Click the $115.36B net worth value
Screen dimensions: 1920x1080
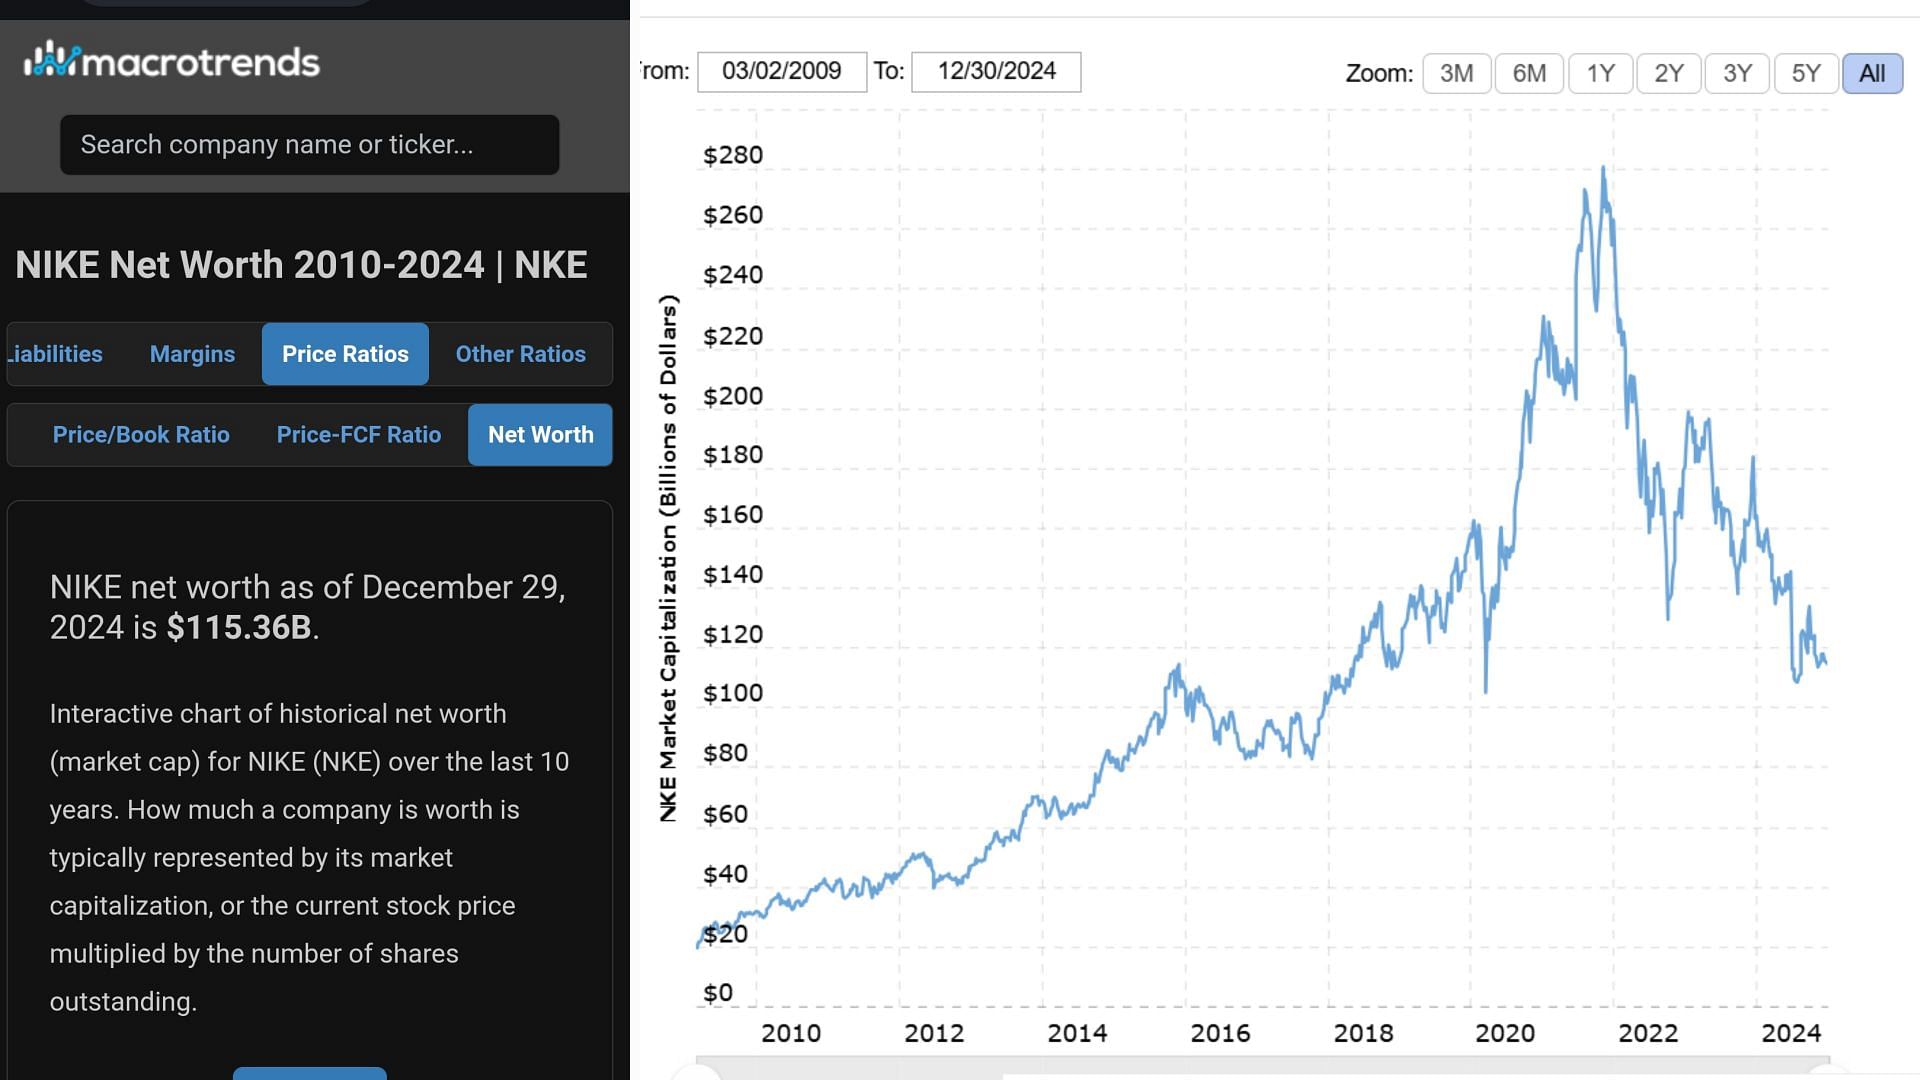pos(239,627)
